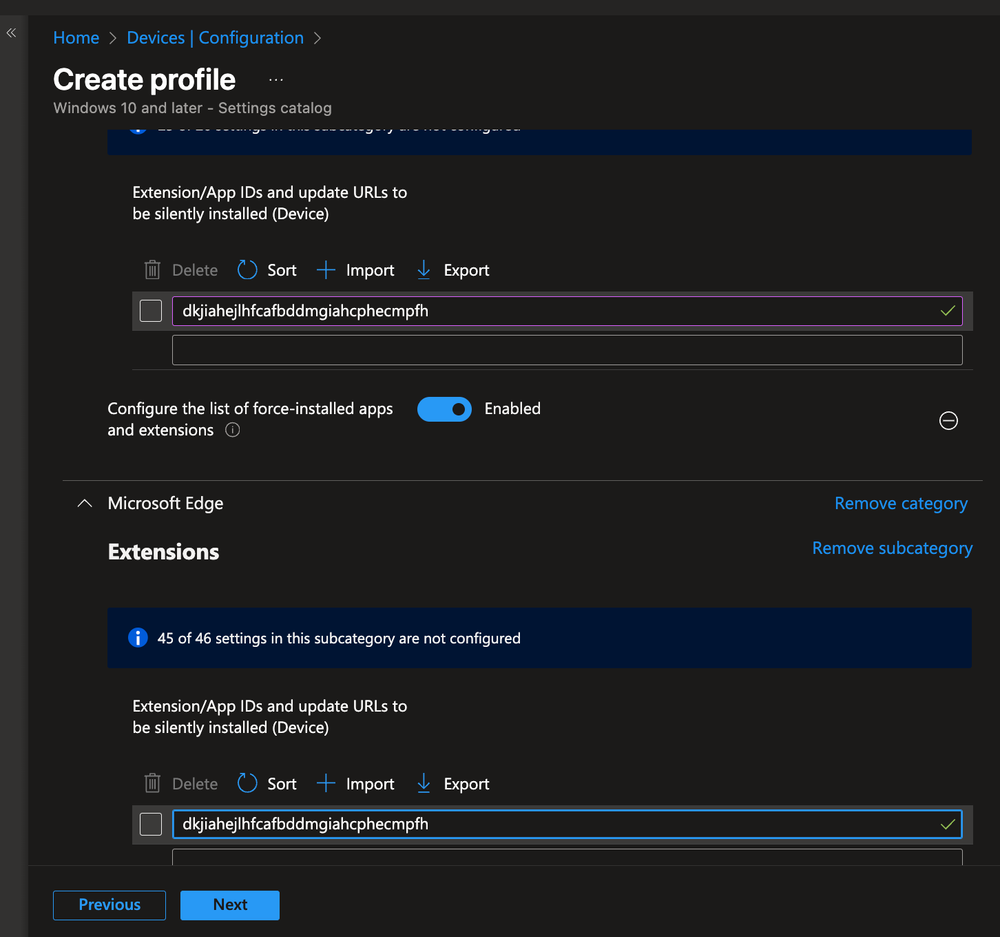Image resolution: width=1000 pixels, height=937 pixels.
Task: Remove force-installed apps setting with minus icon
Action: [x=948, y=421]
